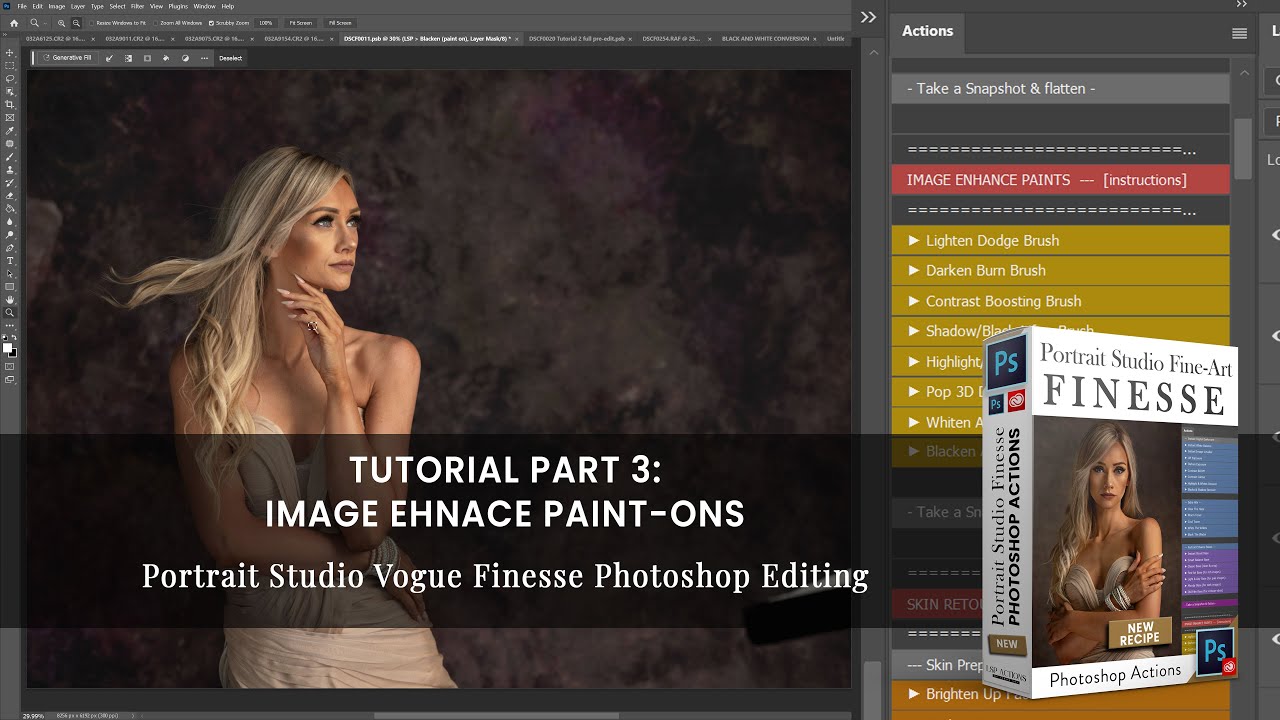Screen dimensions: 1280x720
Task: Expand the Whiten action row
Action: 913,422
